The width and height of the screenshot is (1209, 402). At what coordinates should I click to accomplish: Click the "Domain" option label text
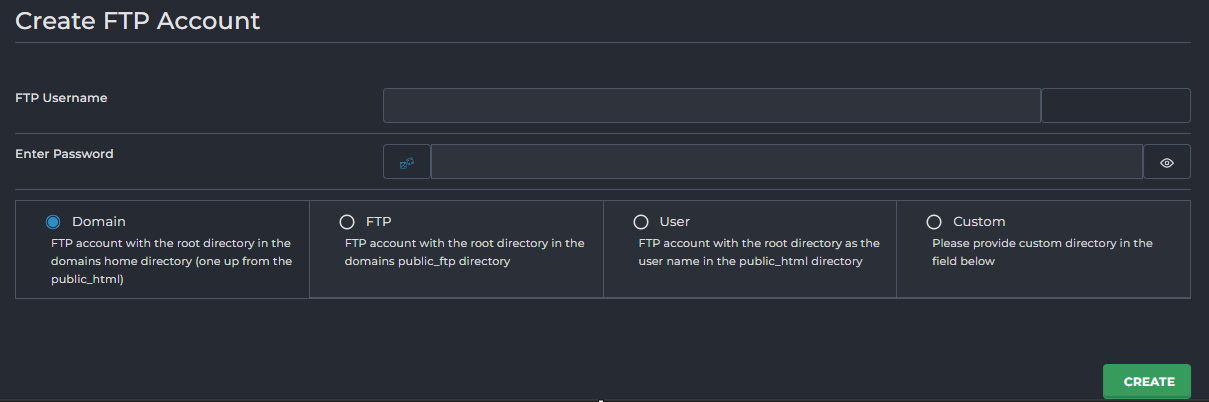(x=99, y=222)
